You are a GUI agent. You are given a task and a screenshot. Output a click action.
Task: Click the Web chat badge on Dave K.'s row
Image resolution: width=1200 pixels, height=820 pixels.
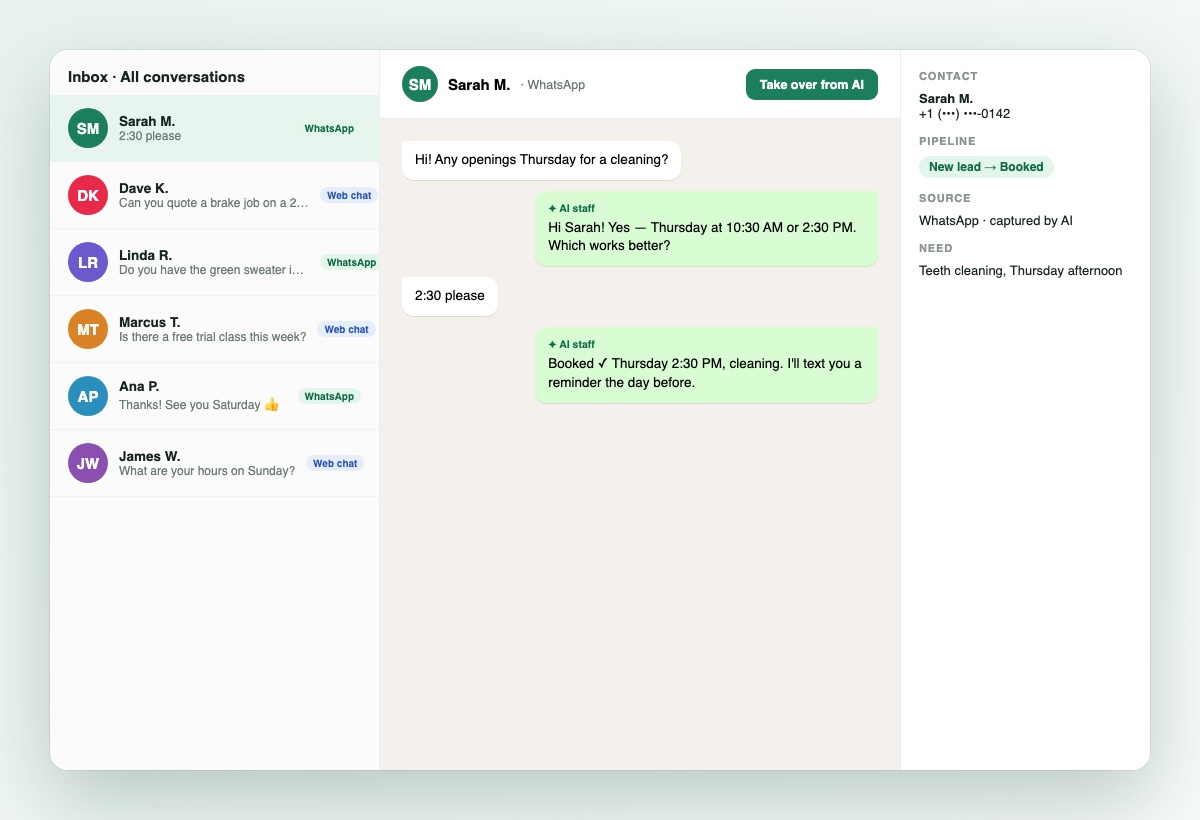point(349,196)
